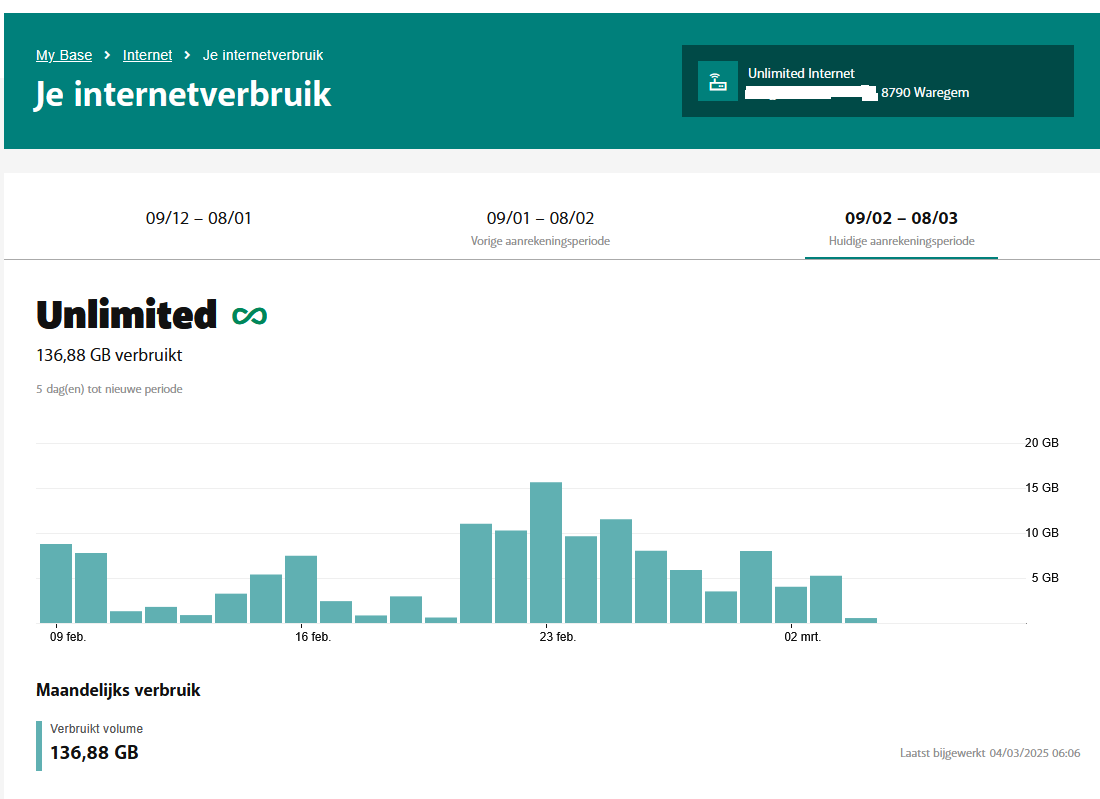This screenshot has width=1100, height=799.
Task: Open the Unlimited Internet Waregem address panel
Action: tap(877, 82)
